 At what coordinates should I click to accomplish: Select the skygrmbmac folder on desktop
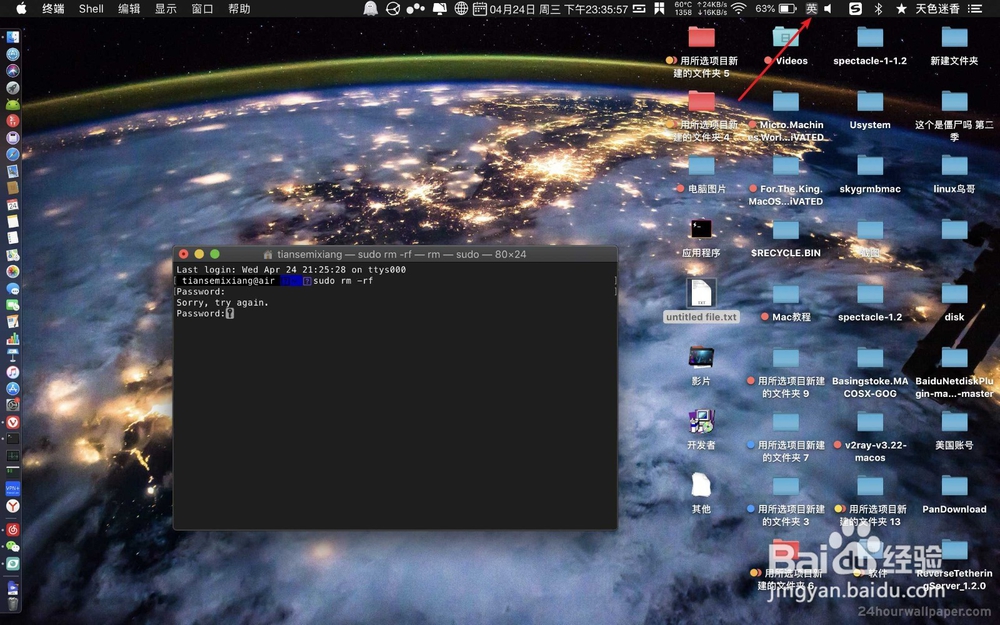tap(870, 173)
